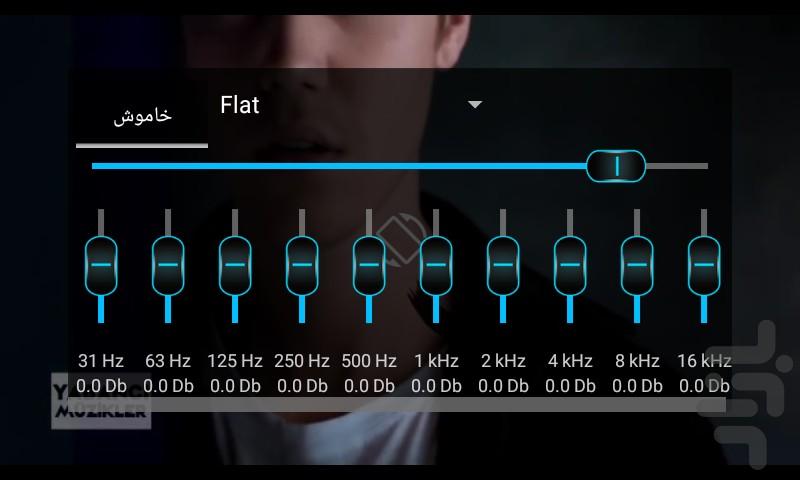Click the dropdown arrow beside Flat
Viewport: 800px width, 480px height.
point(475,105)
